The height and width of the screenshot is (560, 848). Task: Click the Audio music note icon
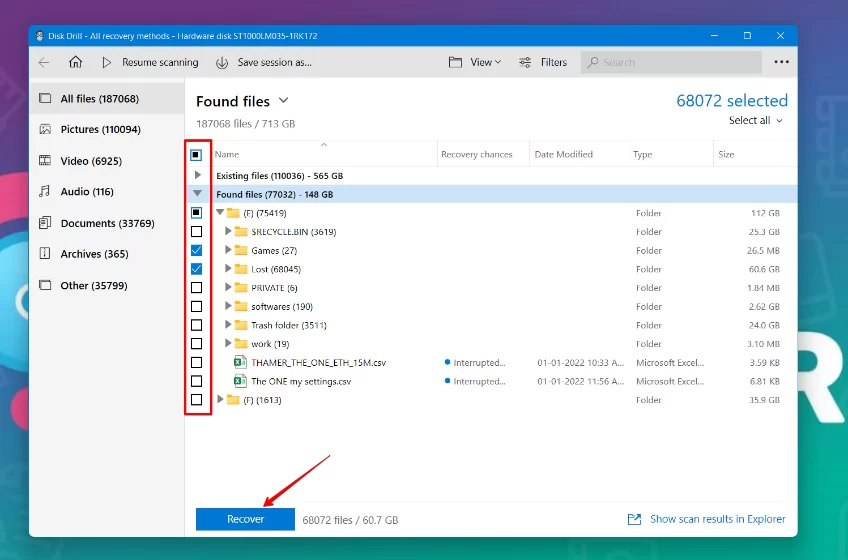(45, 192)
